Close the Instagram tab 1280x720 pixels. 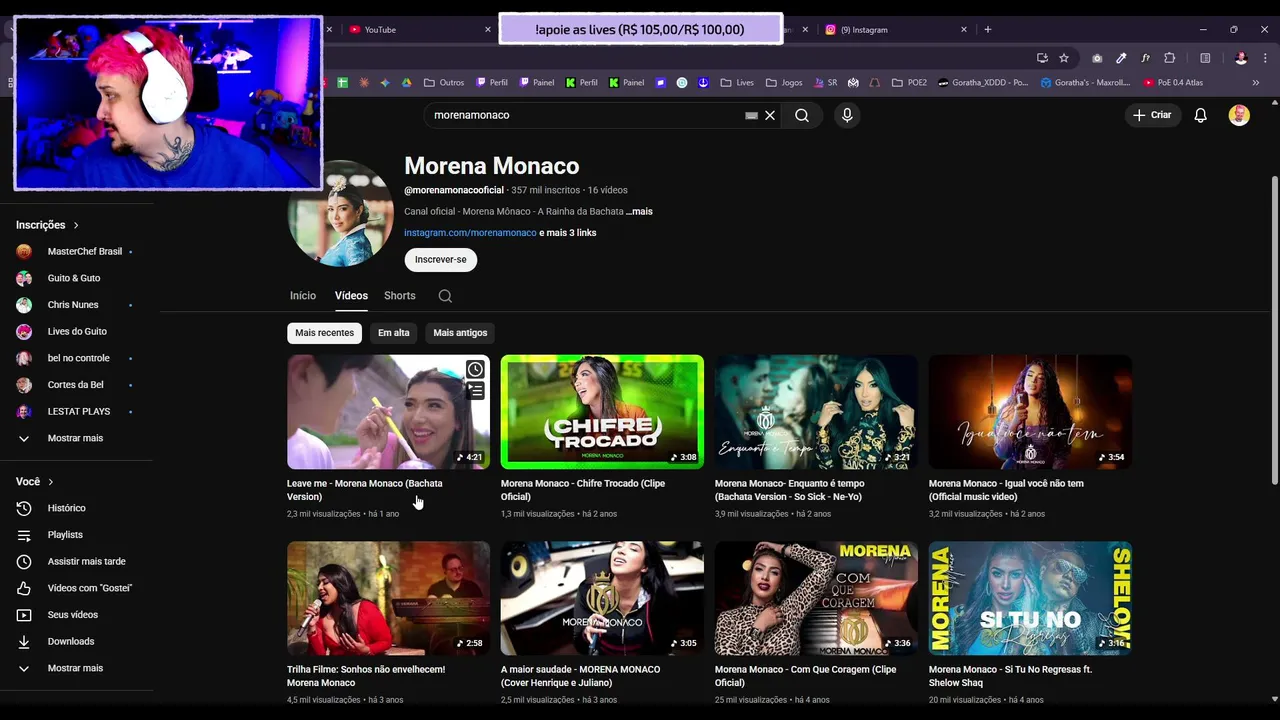(964, 29)
